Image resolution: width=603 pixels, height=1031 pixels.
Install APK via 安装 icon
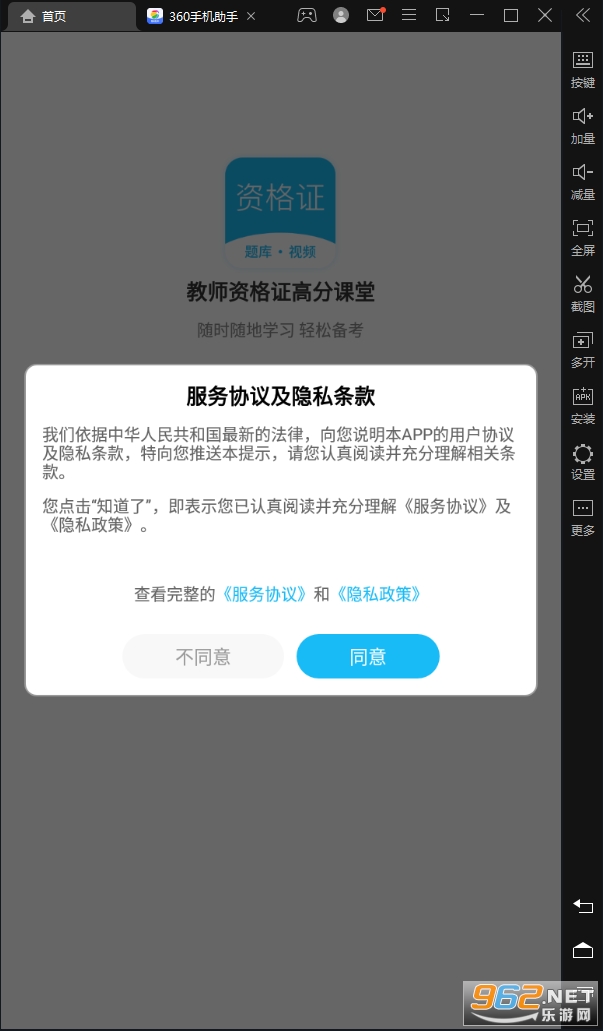(583, 405)
